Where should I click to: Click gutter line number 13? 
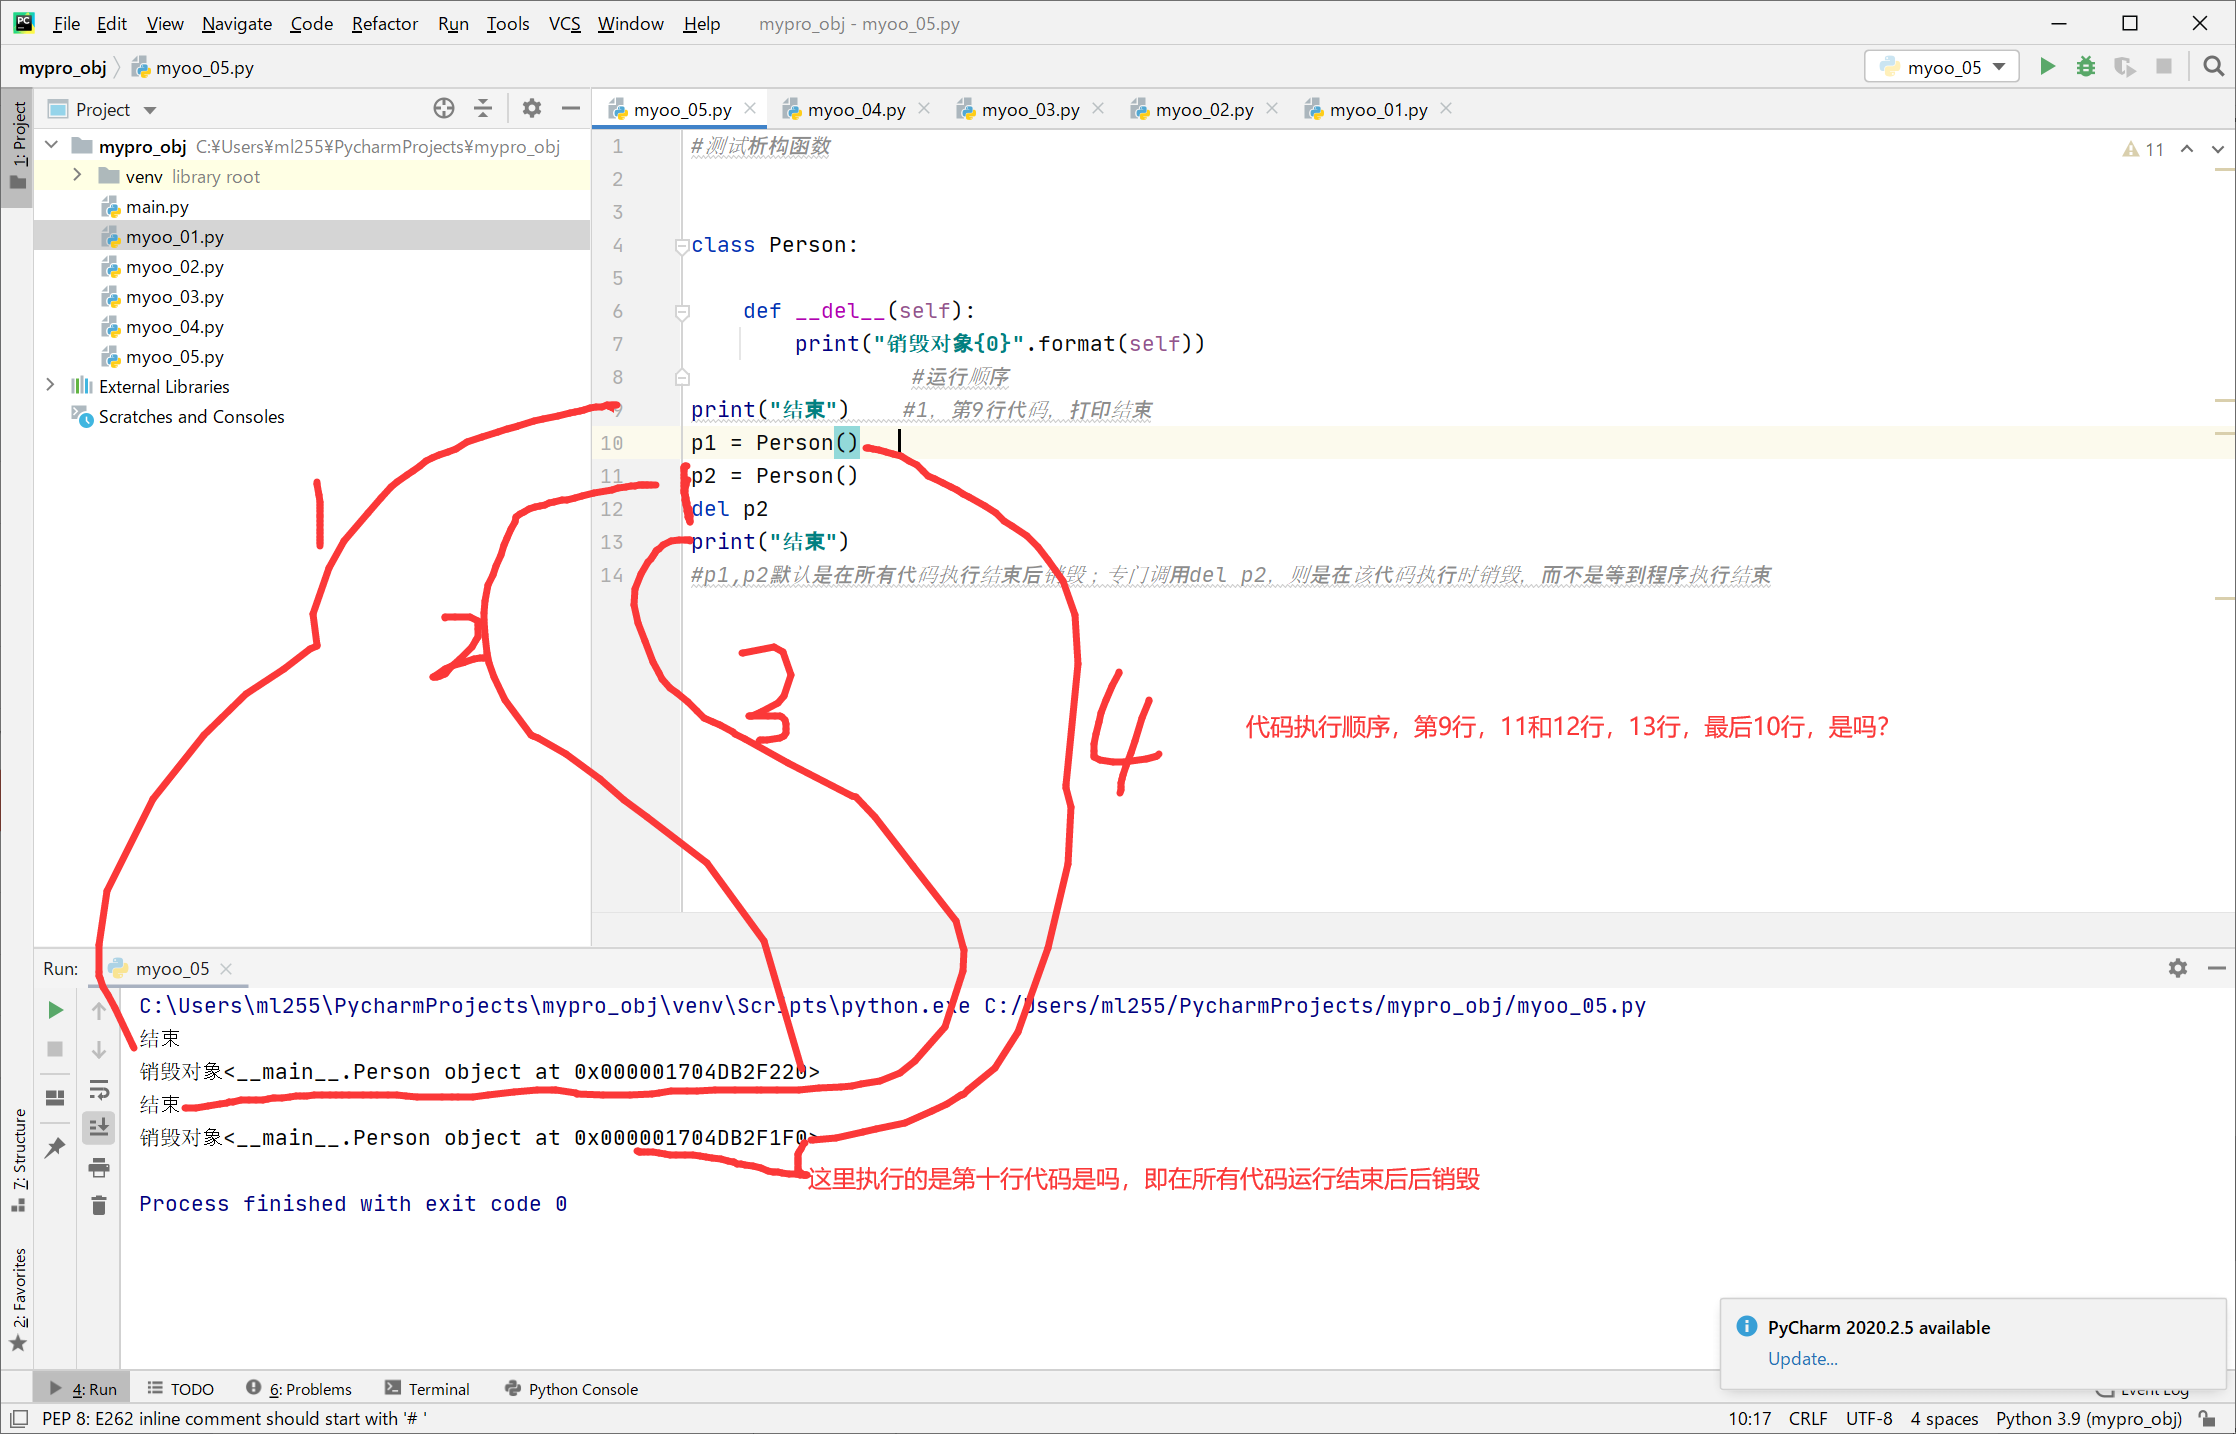[612, 541]
